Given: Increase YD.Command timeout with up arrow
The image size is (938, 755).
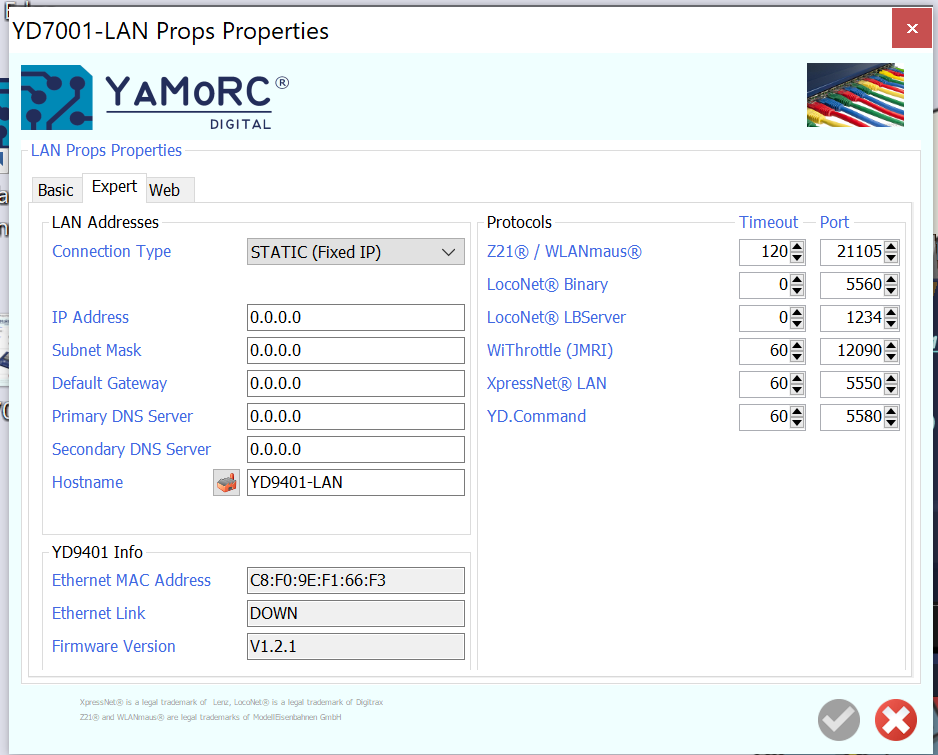Looking at the screenshot, I should click(797, 411).
